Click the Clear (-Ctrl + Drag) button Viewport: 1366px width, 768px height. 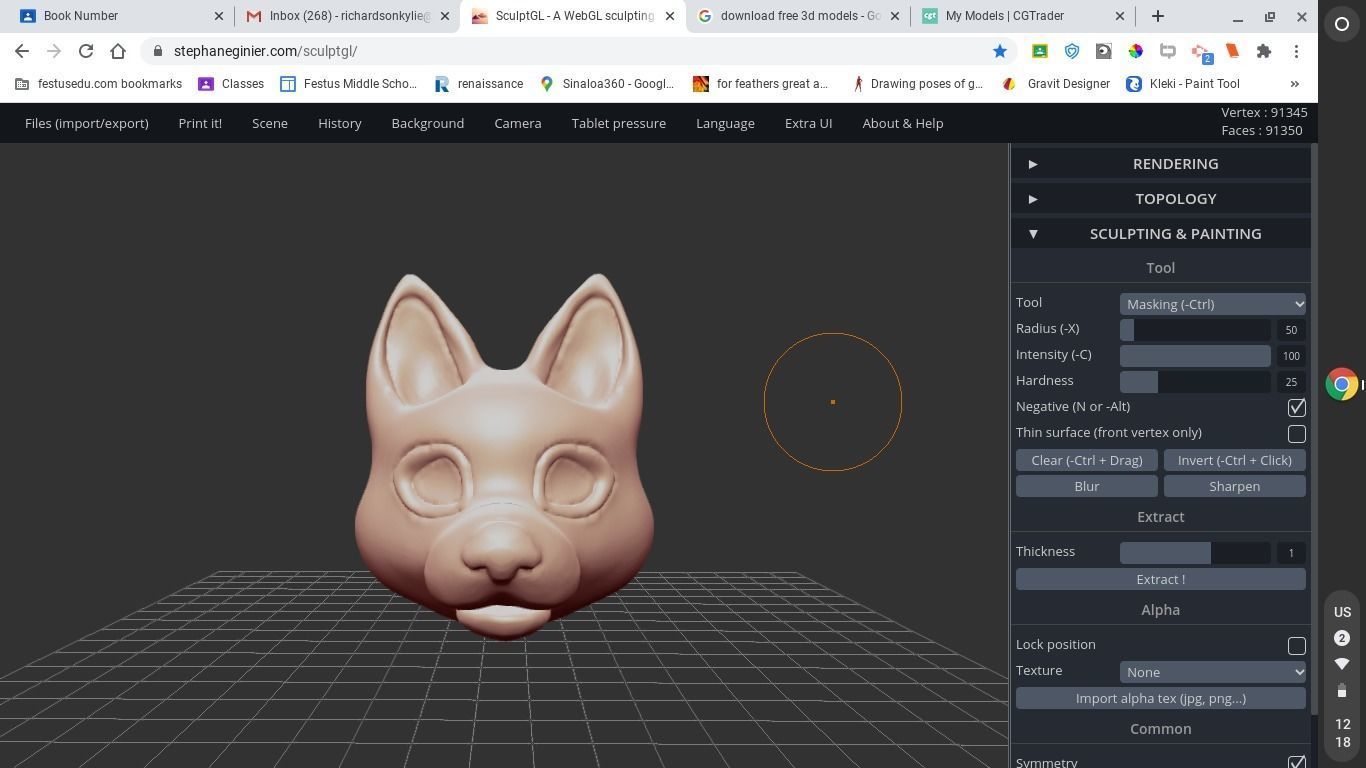coord(1087,460)
